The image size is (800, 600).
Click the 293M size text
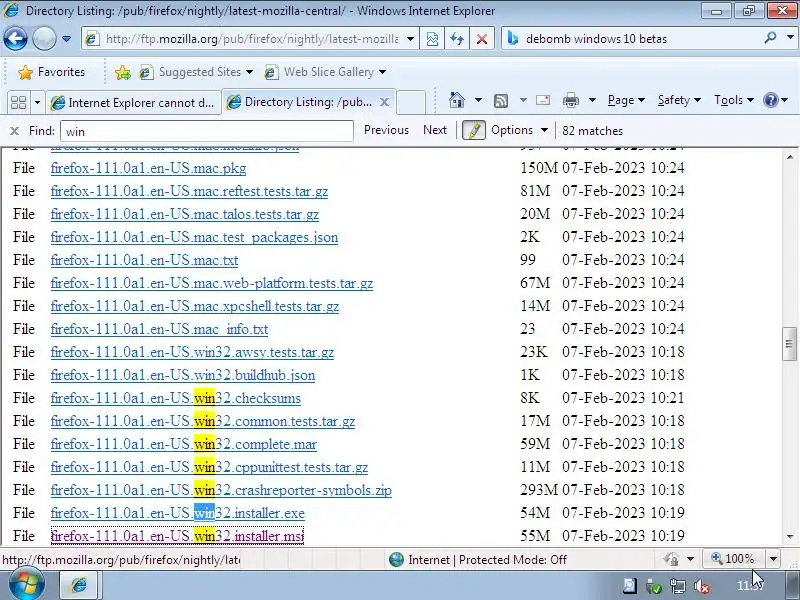tap(539, 490)
